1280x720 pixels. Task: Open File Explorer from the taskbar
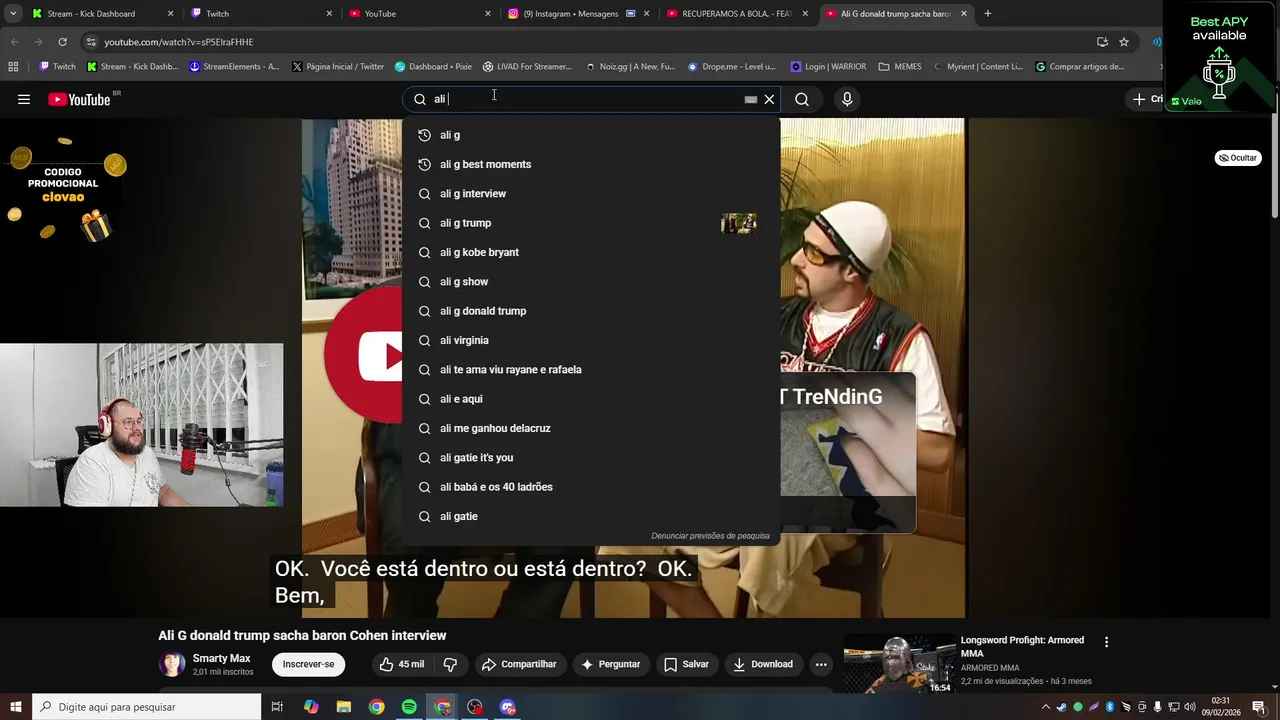pyautogui.click(x=343, y=707)
